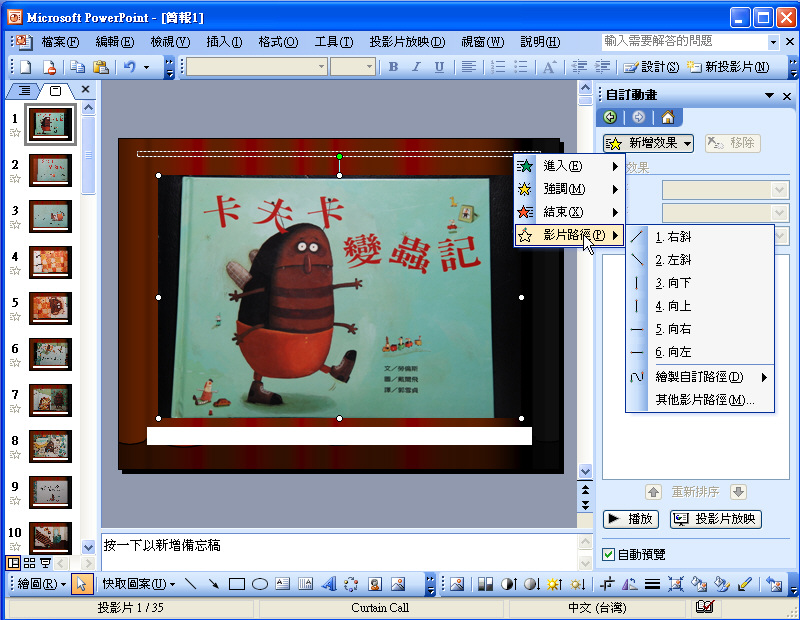Select the Line drawing tool
Image resolution: width=800 pixels, height=620 pixels.
point(190,583)
